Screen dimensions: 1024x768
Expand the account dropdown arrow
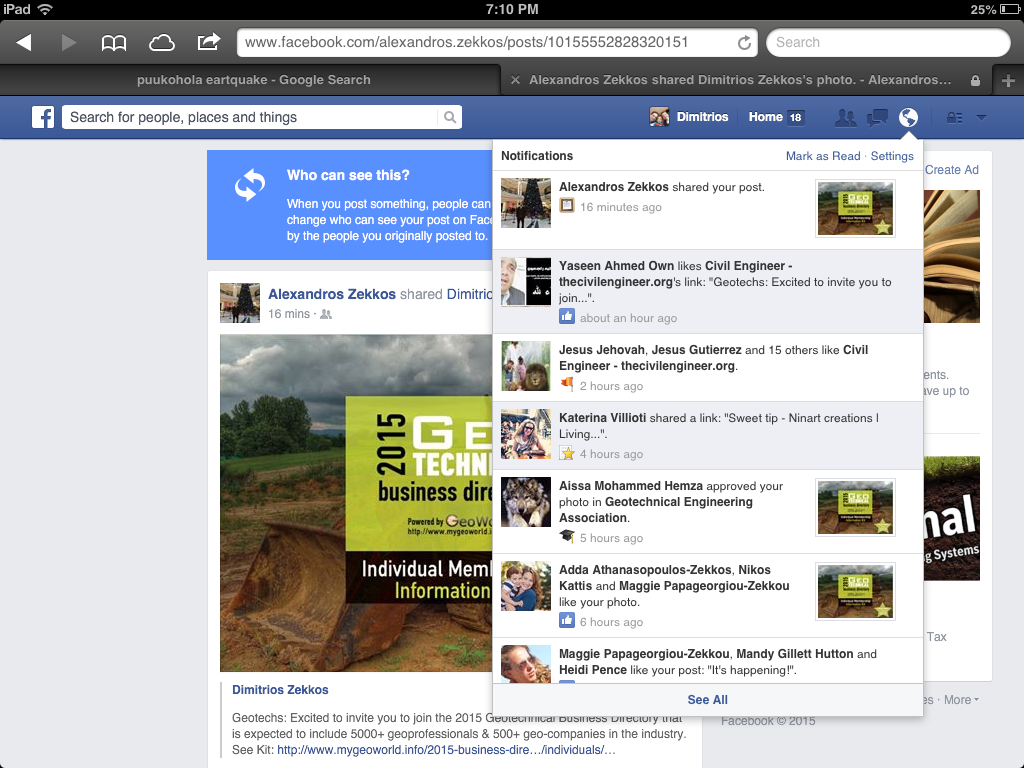(x=981, y=118)
